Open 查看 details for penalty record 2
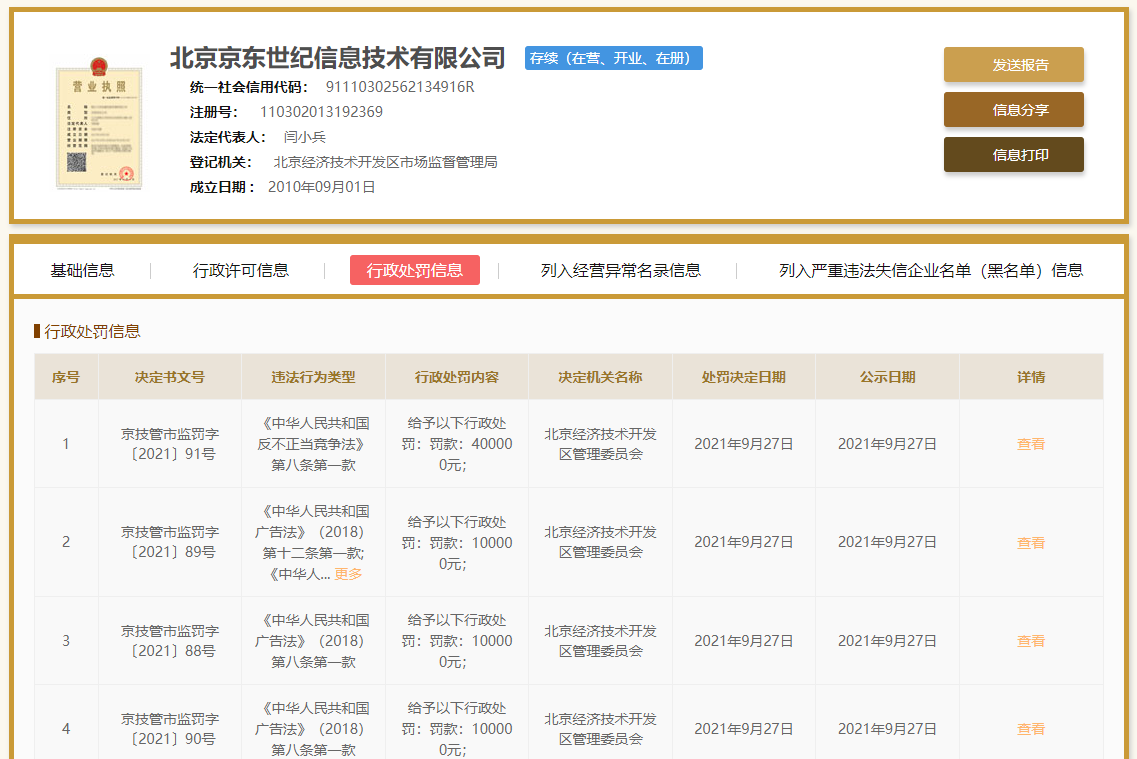 (x=1030, y=542)
